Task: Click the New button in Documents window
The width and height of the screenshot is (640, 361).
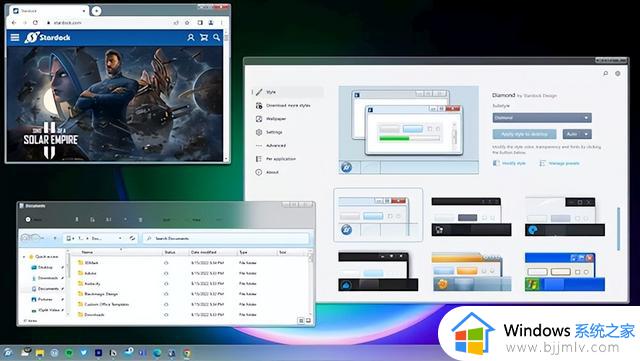Action: click(33, 220)
